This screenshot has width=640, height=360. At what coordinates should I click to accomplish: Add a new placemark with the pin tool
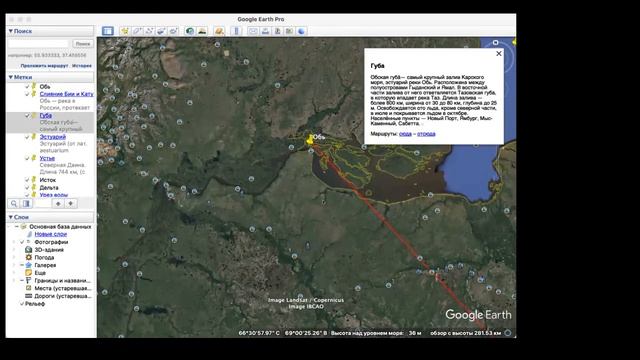pyautogui.click(x=125, y=31)
